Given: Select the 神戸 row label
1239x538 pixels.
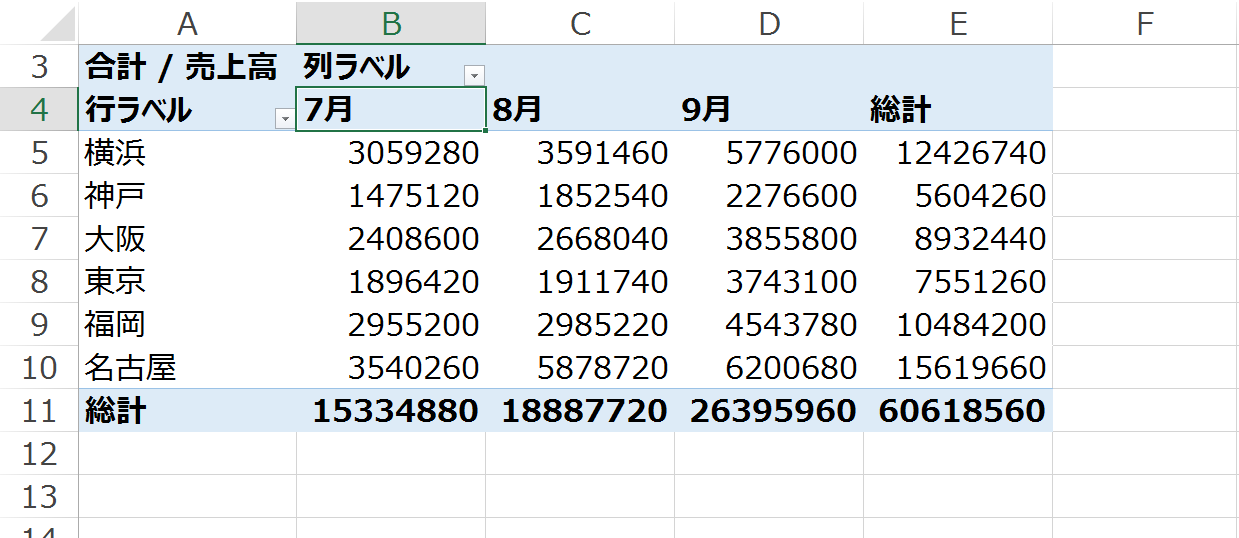Looking at the screenshot, I should 187,196.
